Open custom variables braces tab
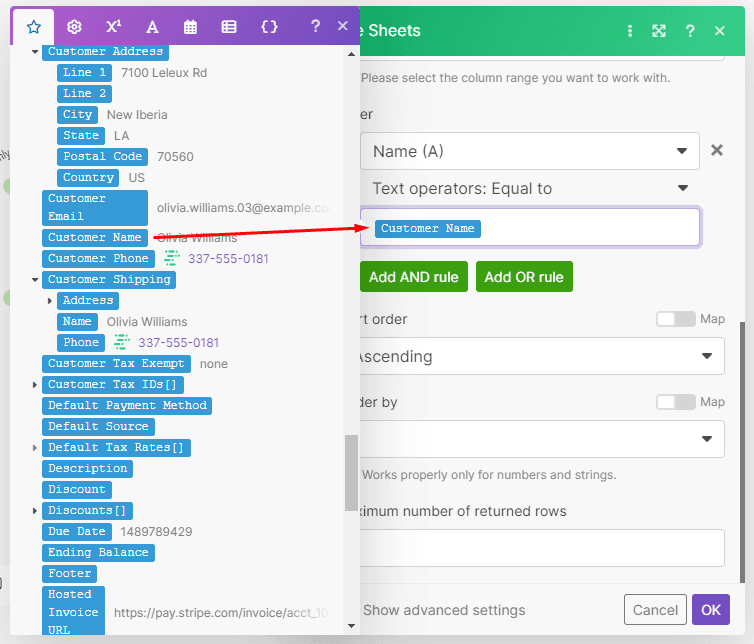Screen dimensions: 754x644 point(269,27)
